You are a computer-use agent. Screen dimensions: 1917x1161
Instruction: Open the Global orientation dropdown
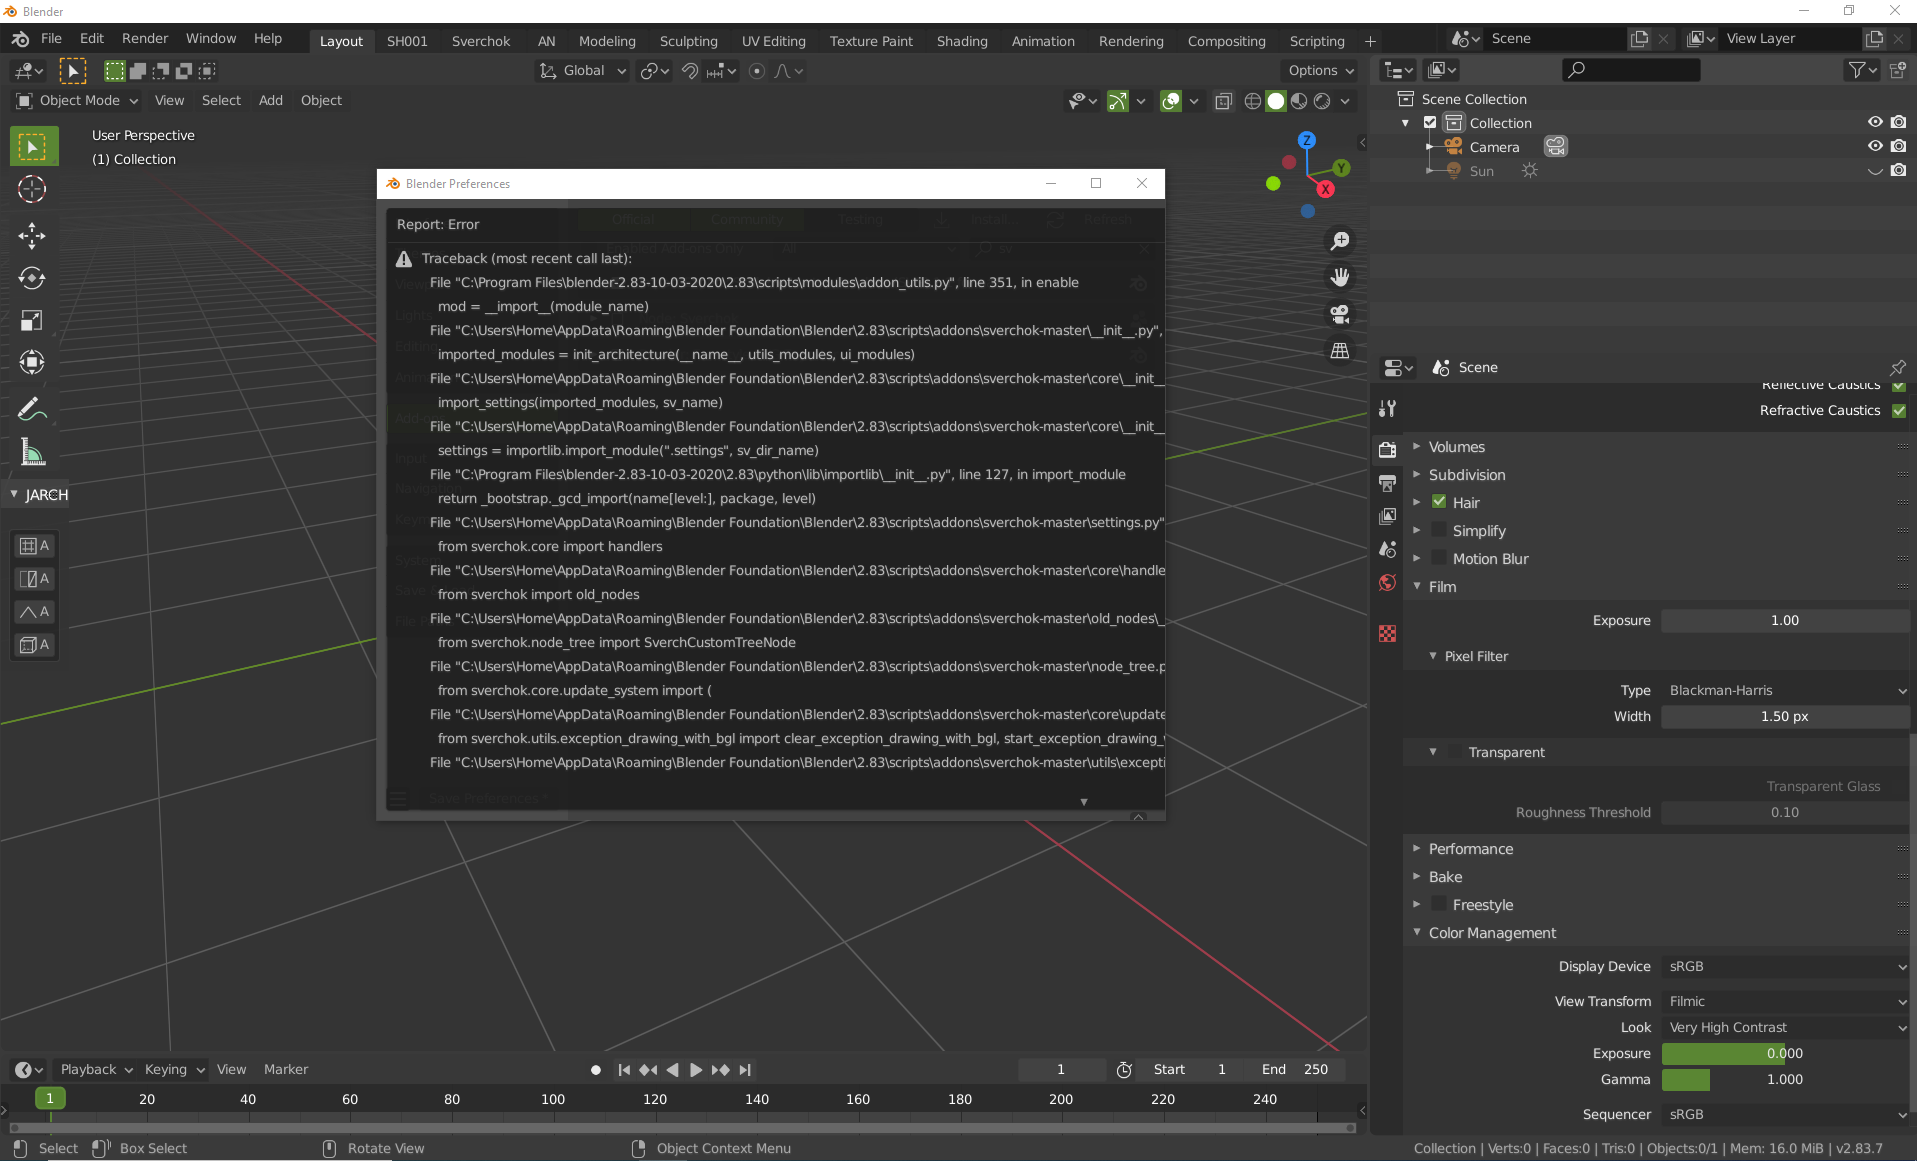[583, 71]
